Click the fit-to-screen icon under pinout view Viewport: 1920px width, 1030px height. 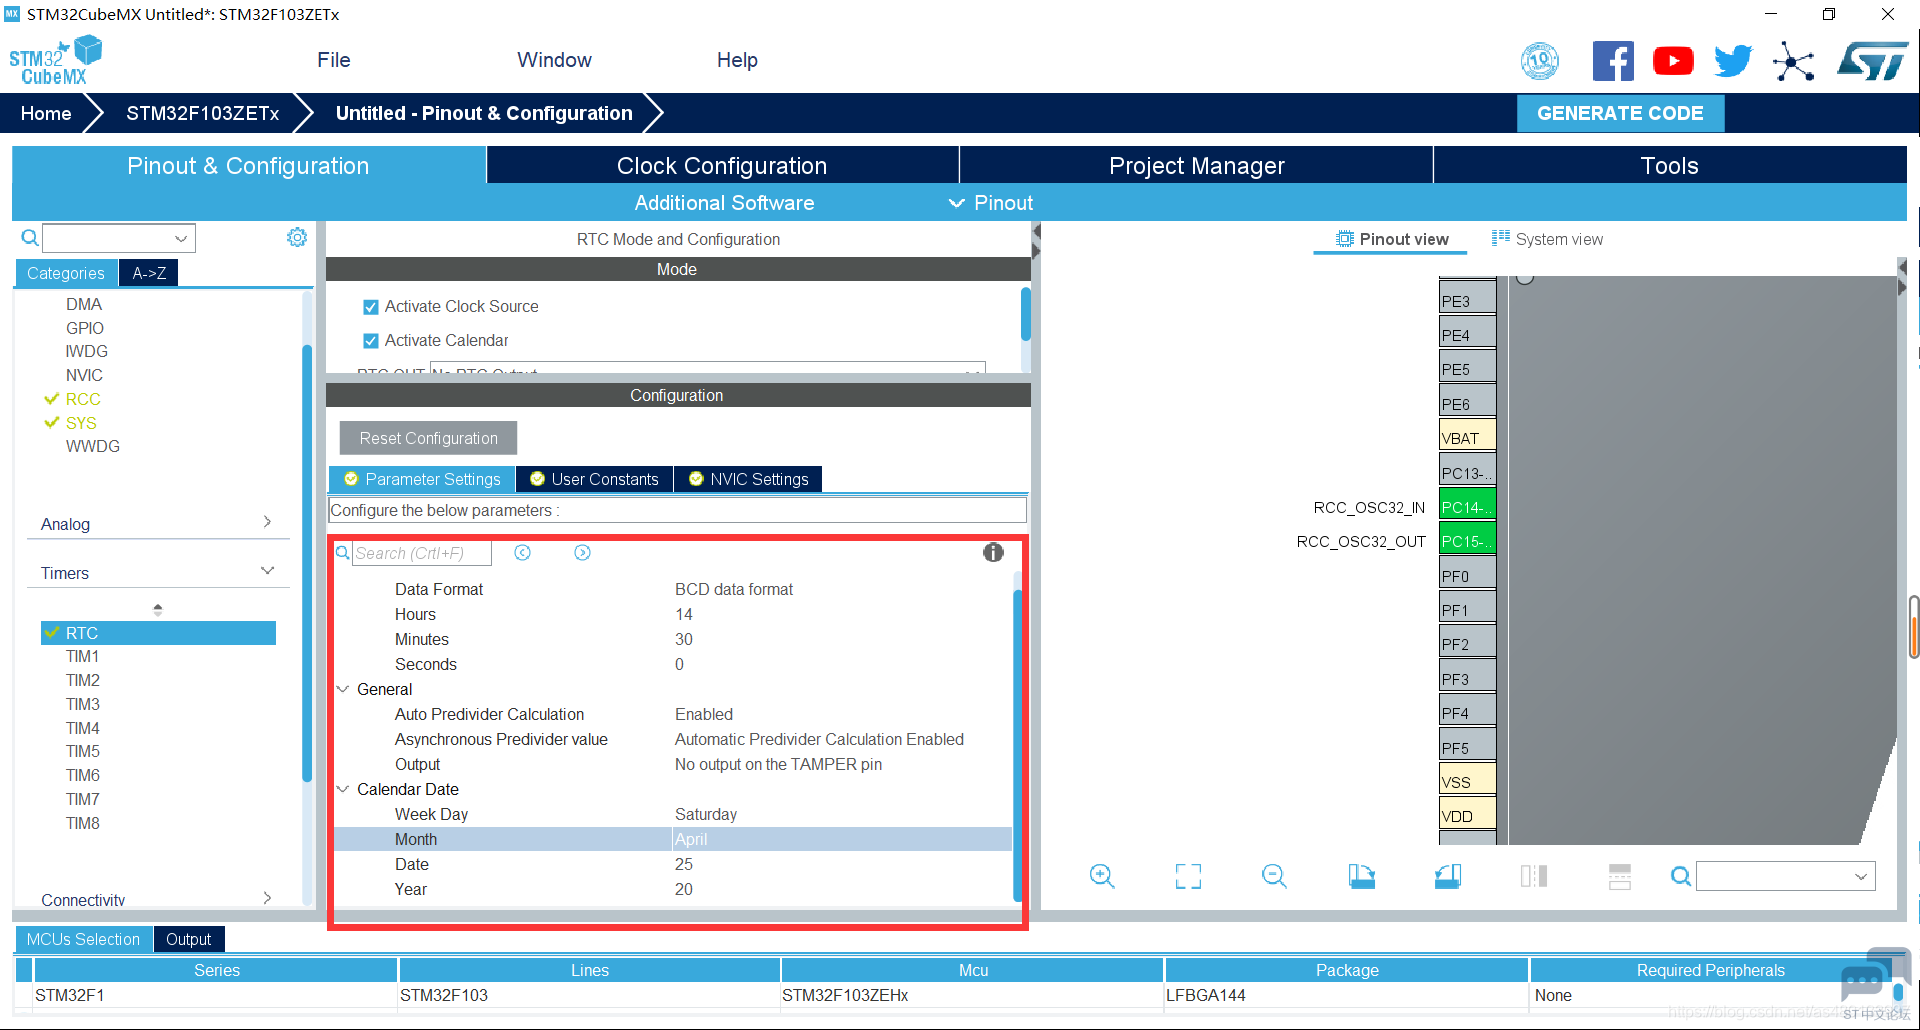(x=1188, y=877)
